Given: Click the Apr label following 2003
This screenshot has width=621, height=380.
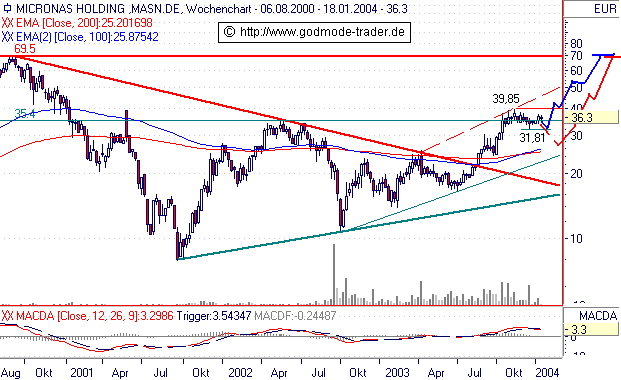Looking at the screenshot, I should click(436, 373).
